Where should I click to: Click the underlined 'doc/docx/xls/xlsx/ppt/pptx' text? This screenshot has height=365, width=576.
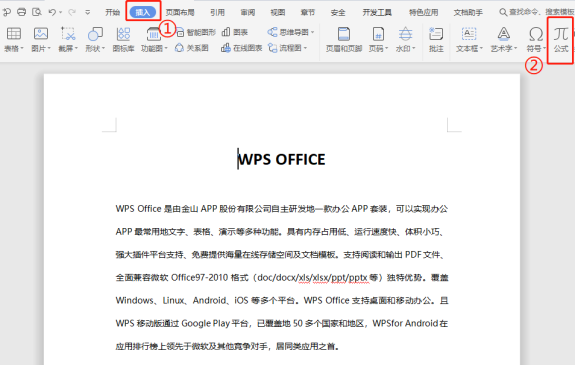coord(313,278)
